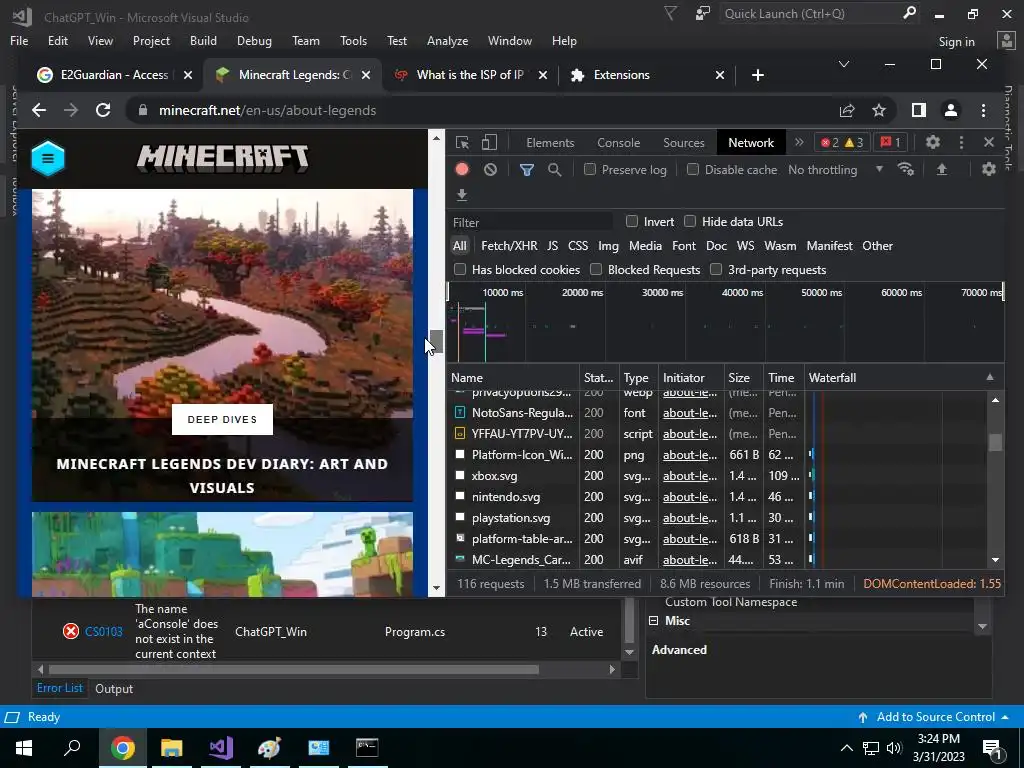Collapse the Misc property section

[653, 621]
